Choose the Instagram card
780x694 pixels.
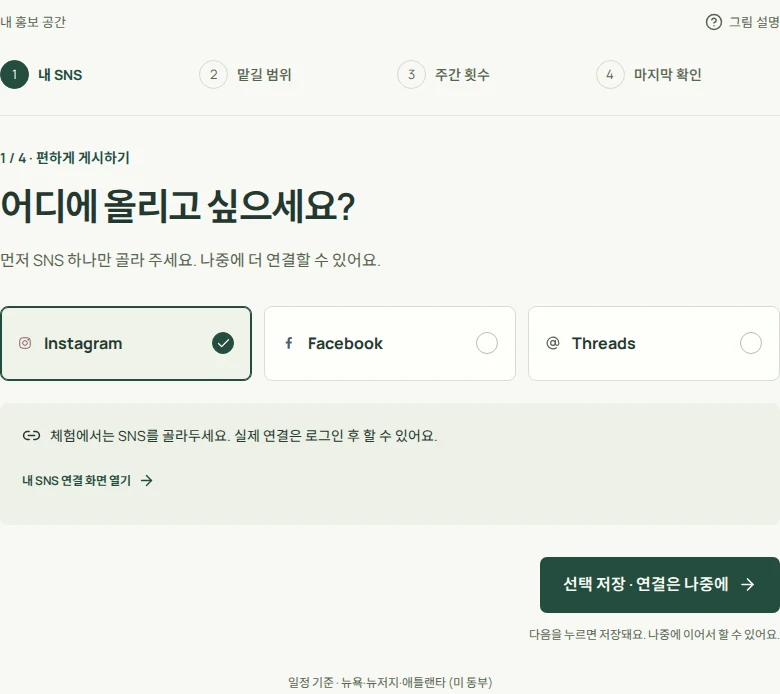[126, 343]
